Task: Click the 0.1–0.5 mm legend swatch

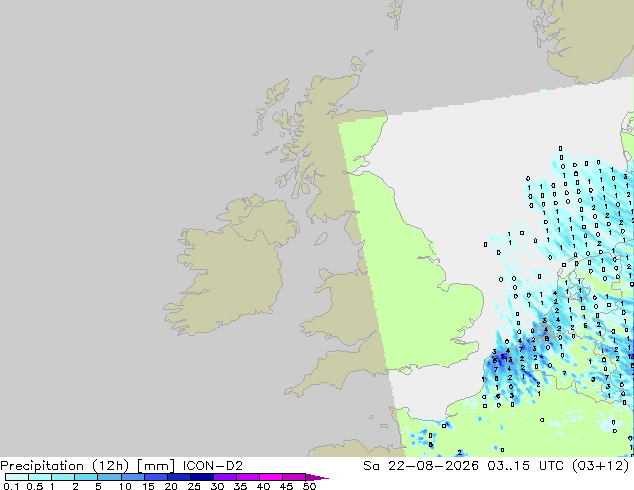Action: pos(17,477)
